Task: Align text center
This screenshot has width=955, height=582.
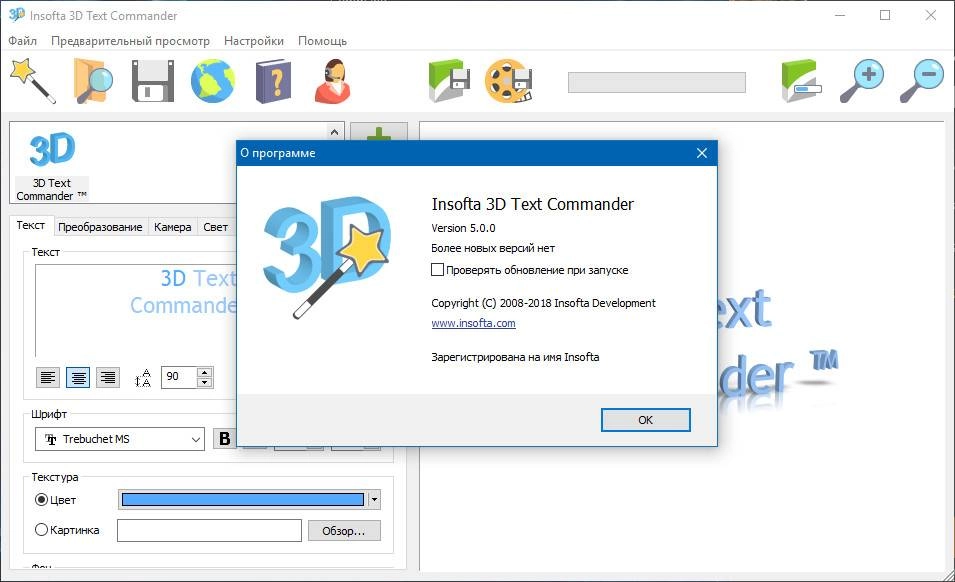Action: point(78,377)
